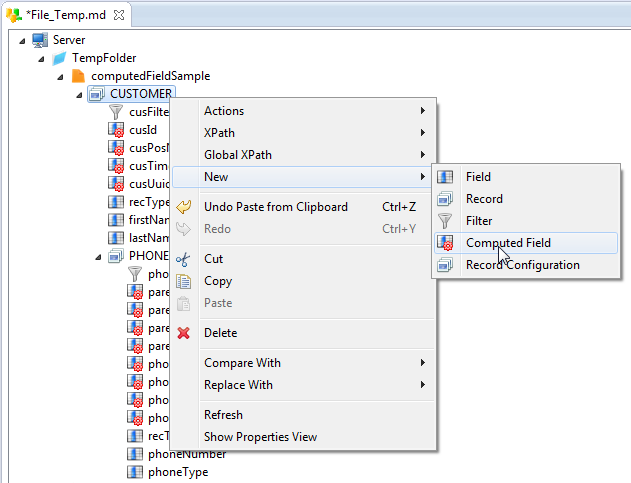Choose Computed Field from New submenu
Image resolution: width=631 pixels, height=483 pixels.
click(508, 243)
